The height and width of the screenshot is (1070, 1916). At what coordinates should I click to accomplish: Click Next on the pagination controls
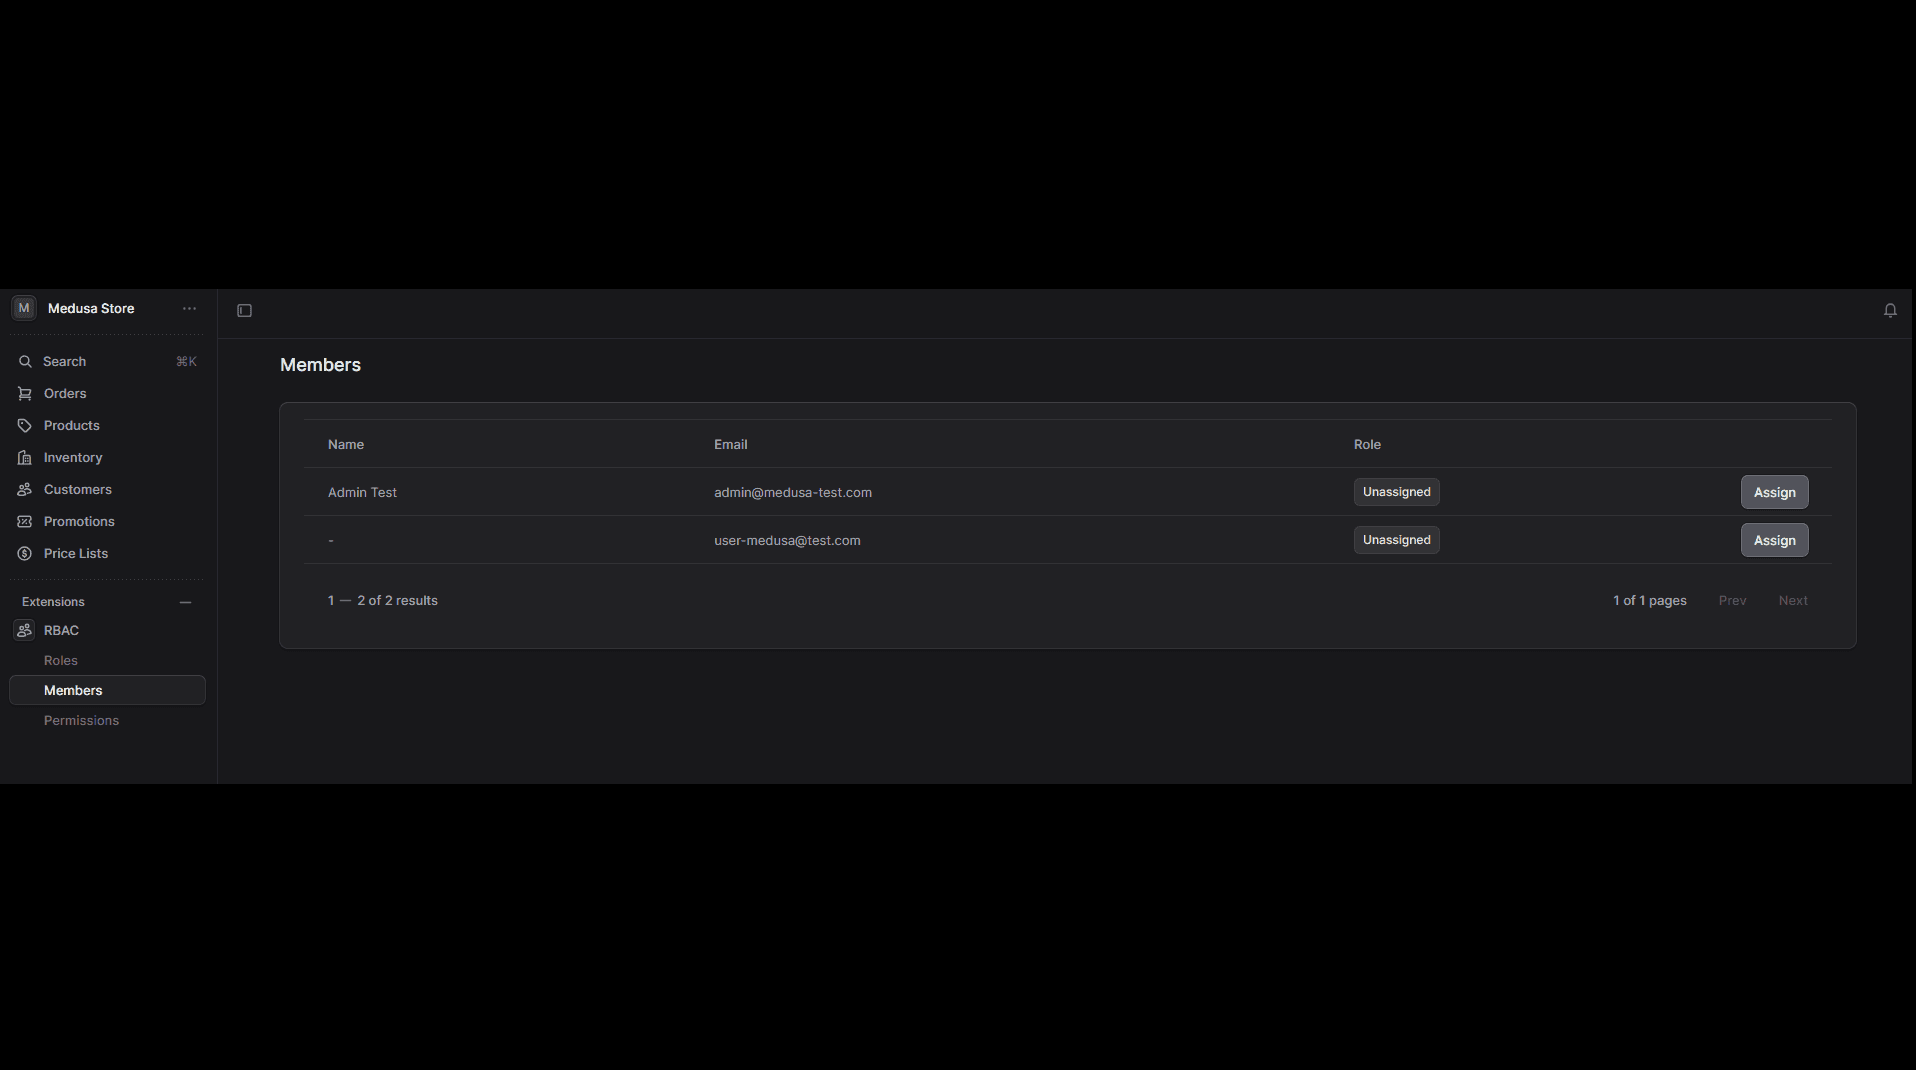pyautogui.click(x=1793, y=600)
